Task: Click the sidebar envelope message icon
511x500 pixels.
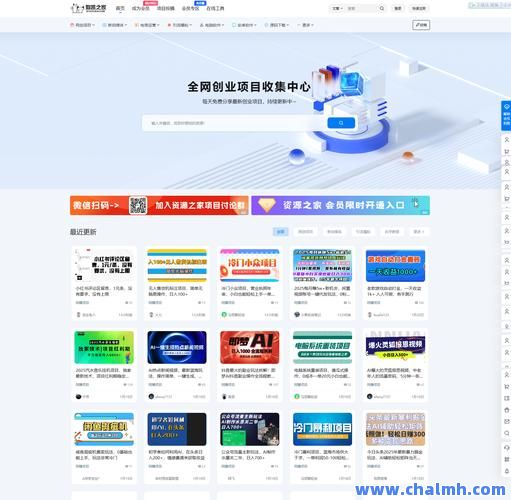Action: (507, 422)
